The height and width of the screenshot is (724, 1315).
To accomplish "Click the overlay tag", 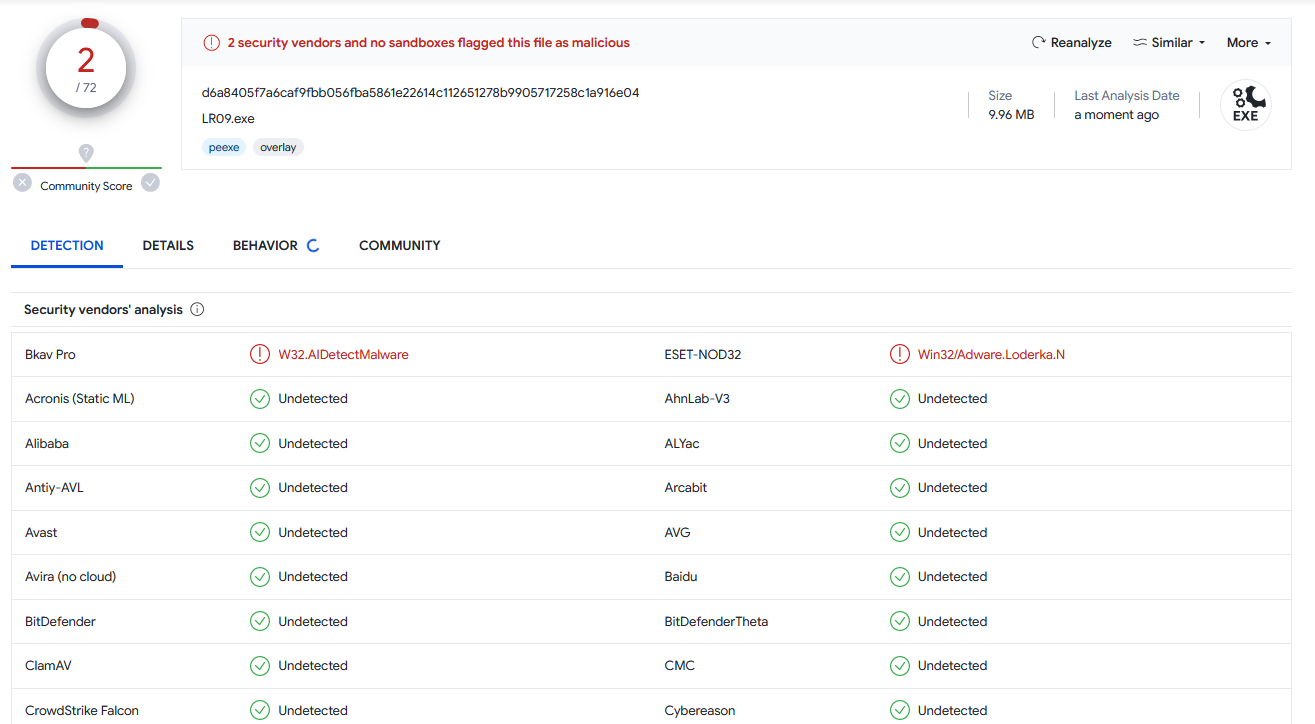I will (278, 147).
